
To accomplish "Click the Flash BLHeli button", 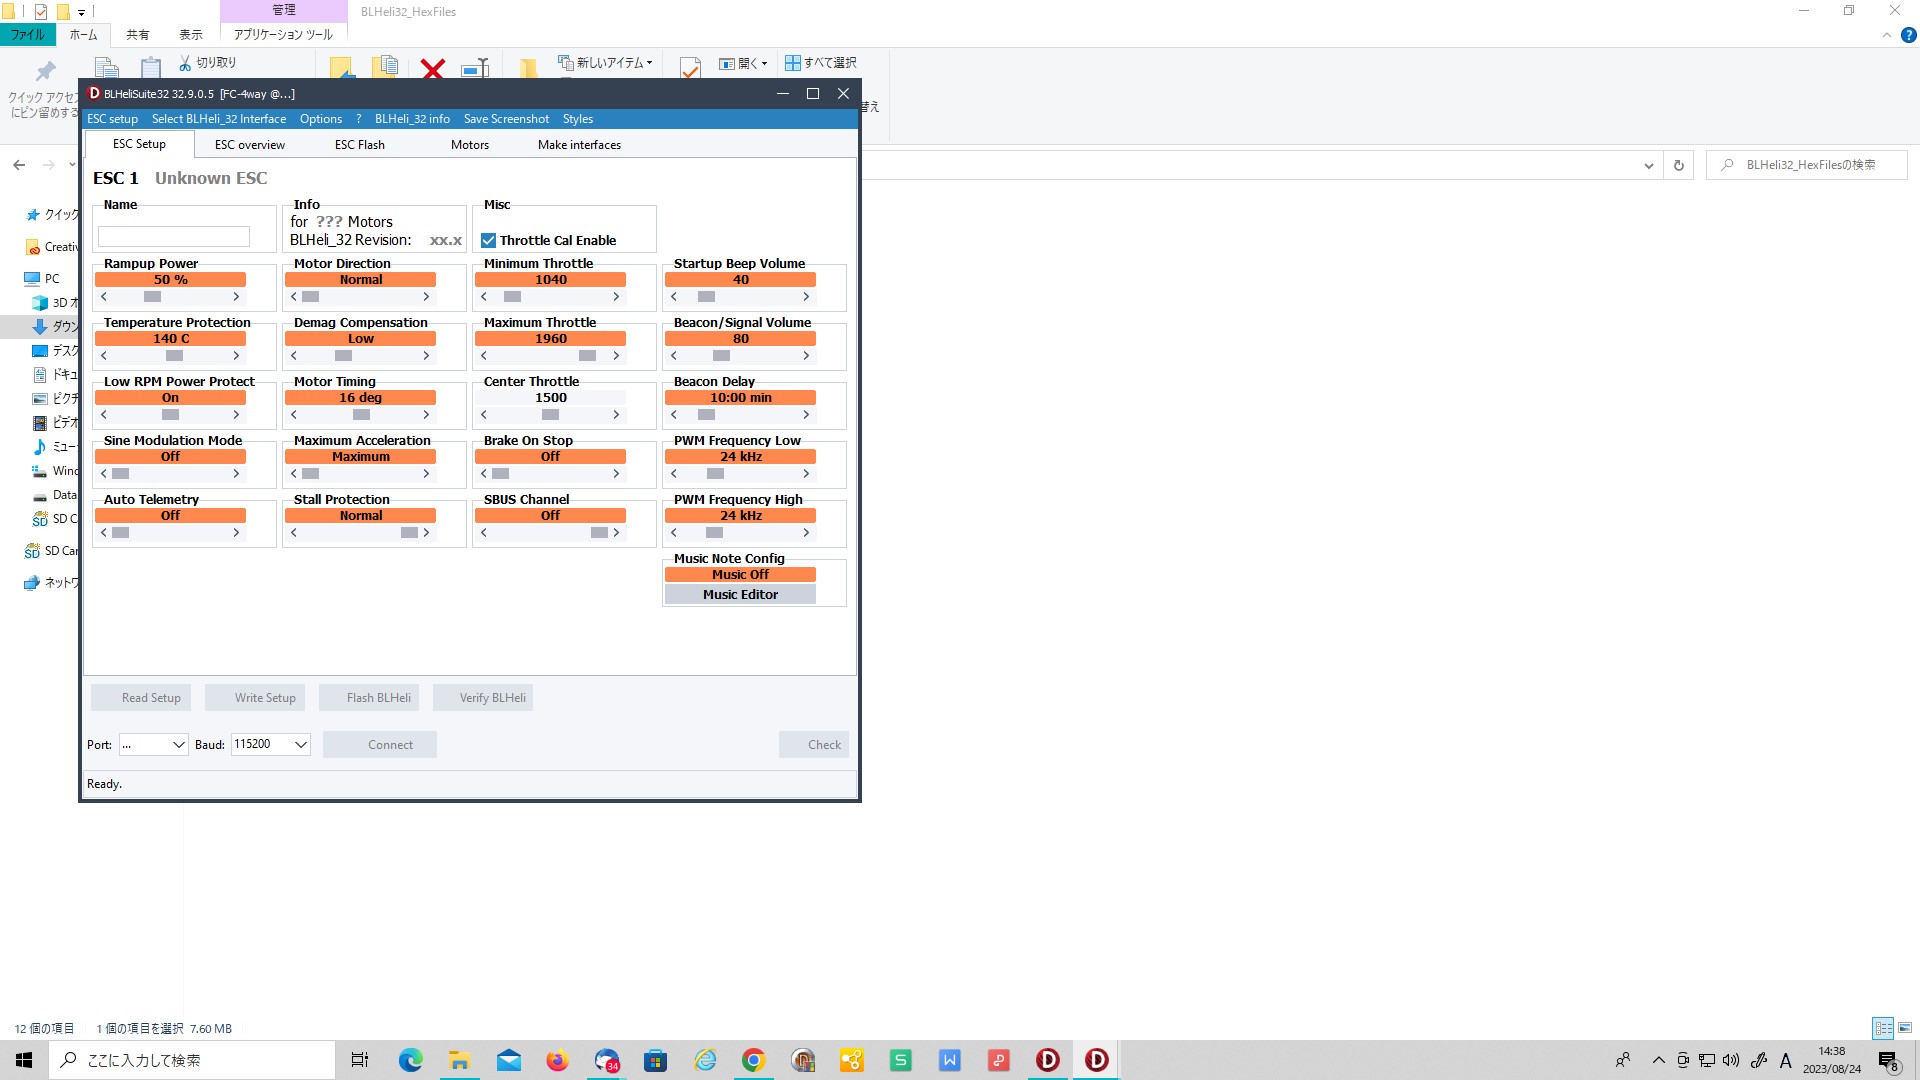I will coord(369,698).
